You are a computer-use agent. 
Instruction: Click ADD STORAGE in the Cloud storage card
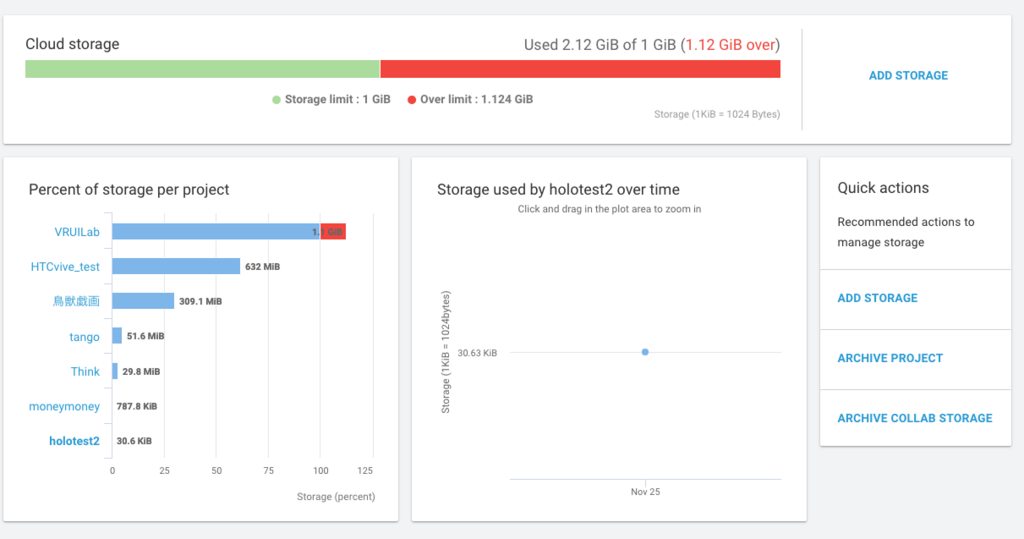(x=908, y=76)
